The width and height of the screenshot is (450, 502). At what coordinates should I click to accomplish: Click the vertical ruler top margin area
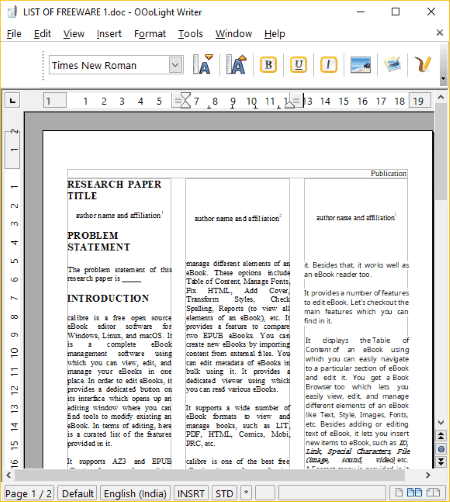tap(12, 149)
